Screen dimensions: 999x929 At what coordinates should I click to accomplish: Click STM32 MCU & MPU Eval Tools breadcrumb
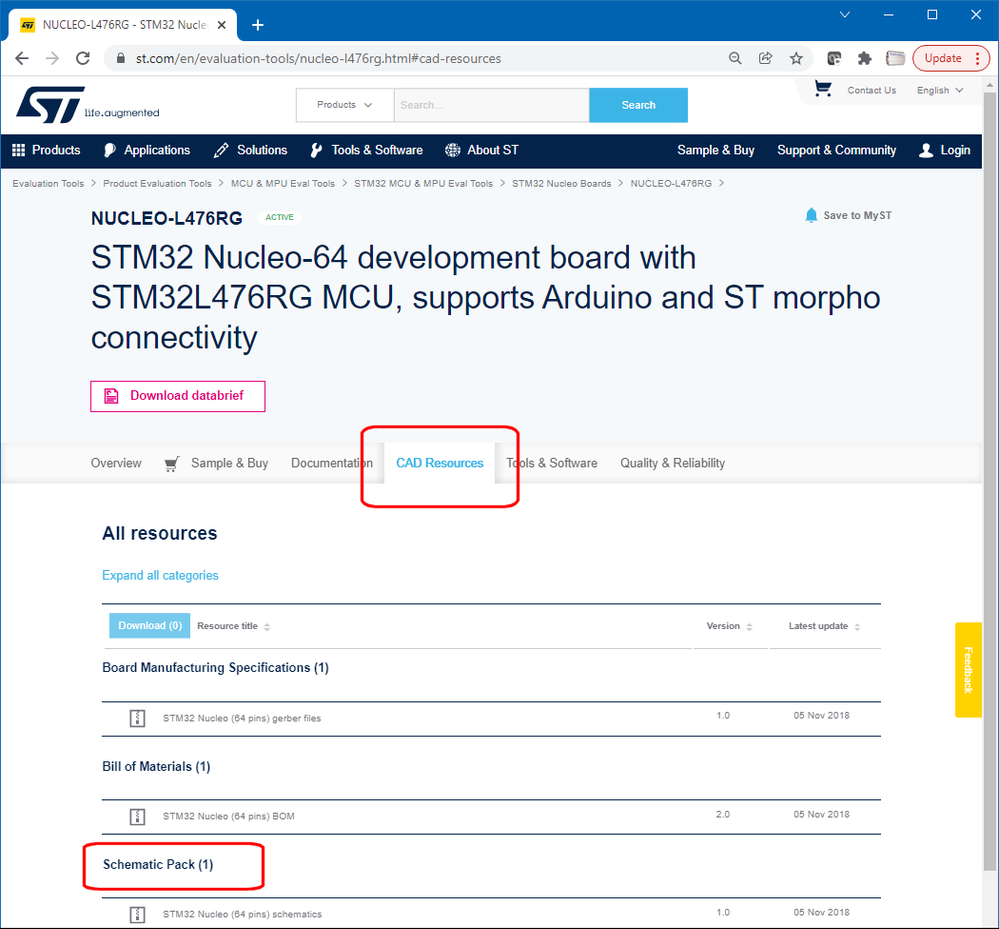(x=424, y=184)
